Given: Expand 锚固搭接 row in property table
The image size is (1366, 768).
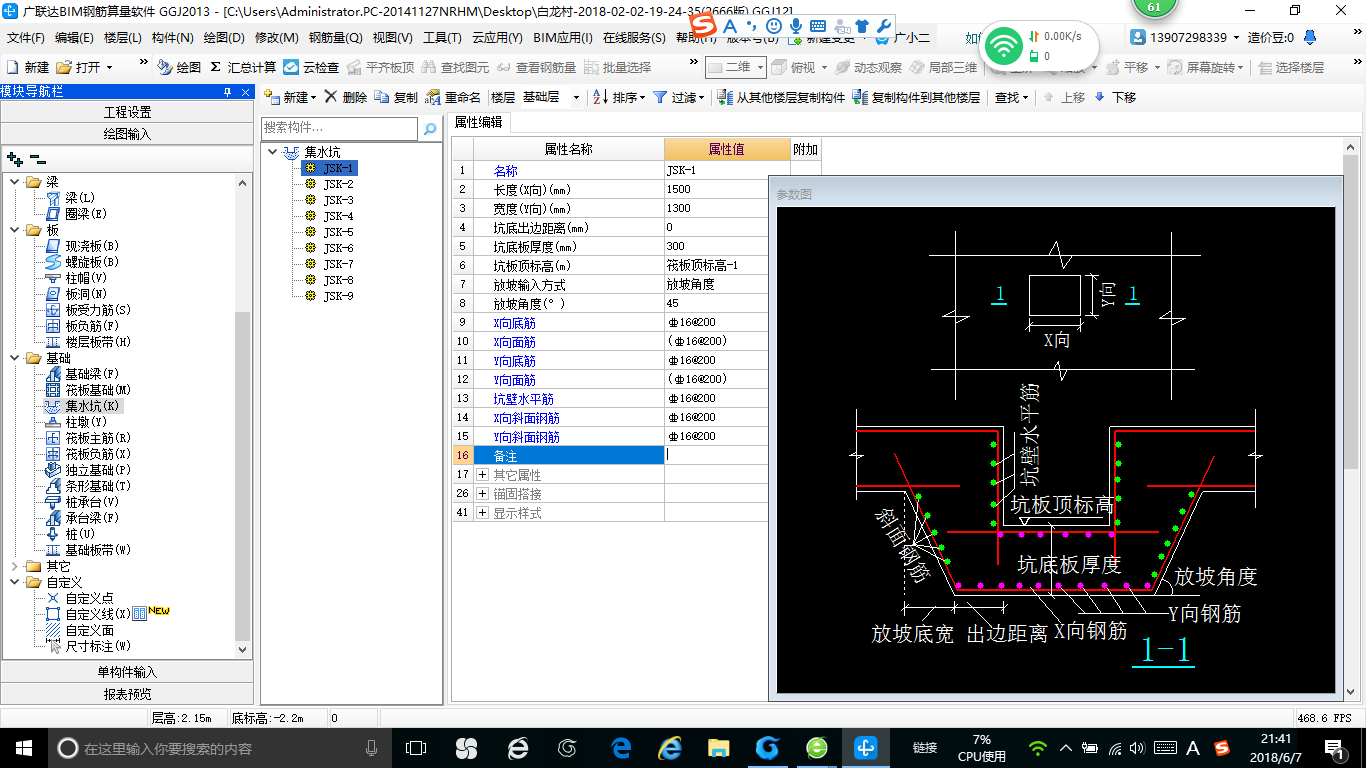Looking at the screenshot, I should point(483,493).
